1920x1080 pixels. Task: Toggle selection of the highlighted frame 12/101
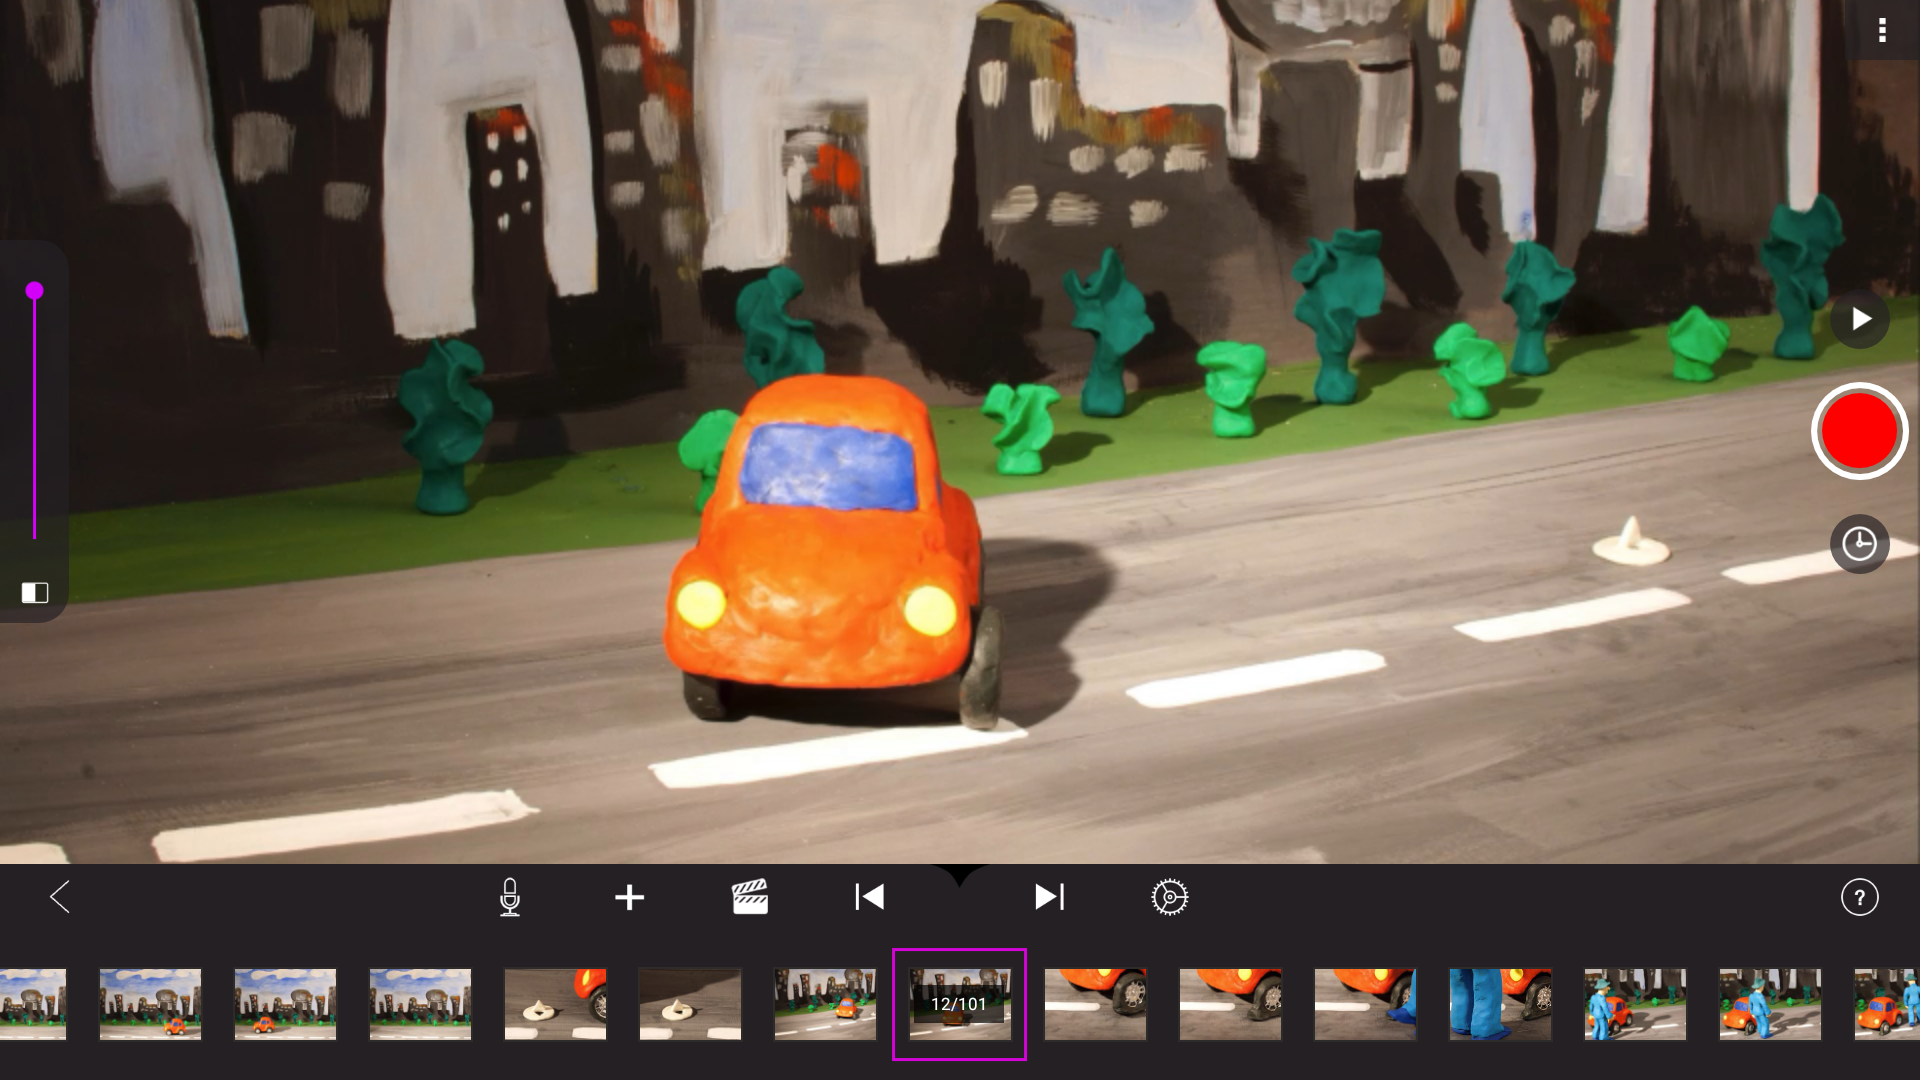pyautogui.click(x=959, y=1004)
